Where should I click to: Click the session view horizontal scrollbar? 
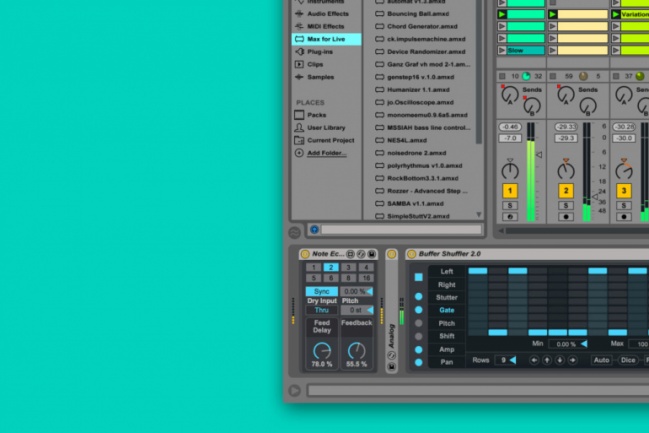577,231
